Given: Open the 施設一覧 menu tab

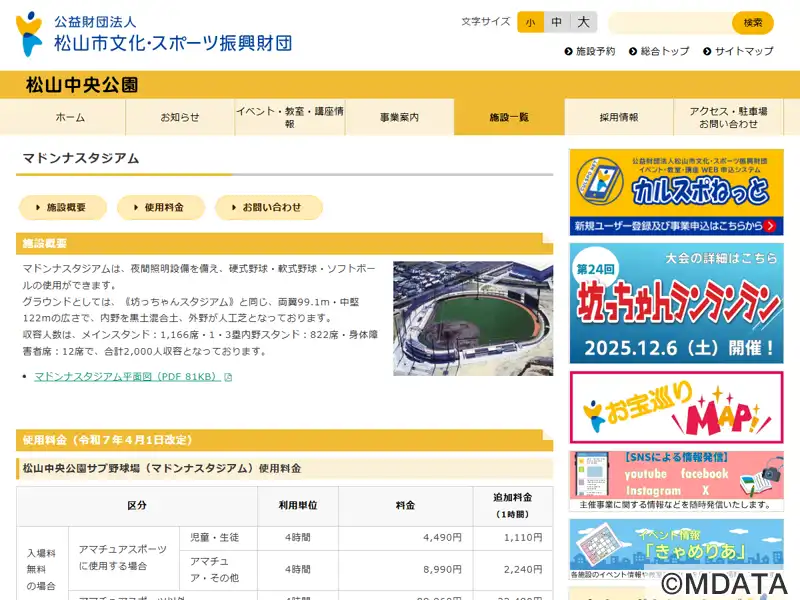Looking at the screenshot, I should click(509, 117).
